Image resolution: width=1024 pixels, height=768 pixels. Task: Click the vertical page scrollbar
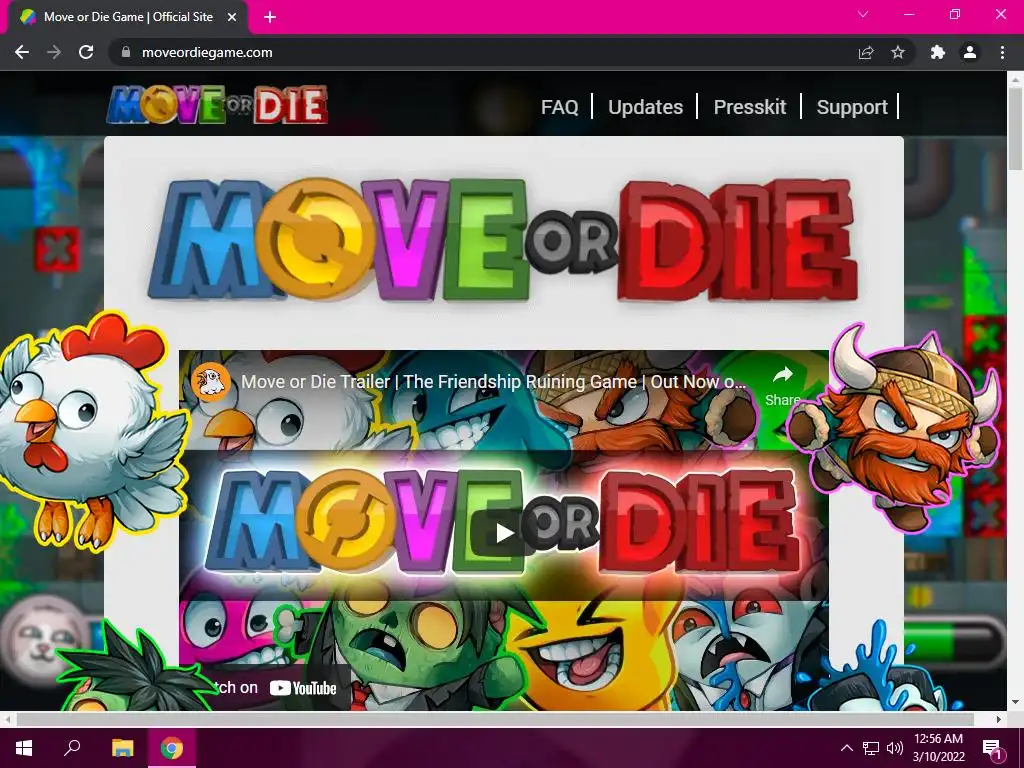[x=1014, y=129]
